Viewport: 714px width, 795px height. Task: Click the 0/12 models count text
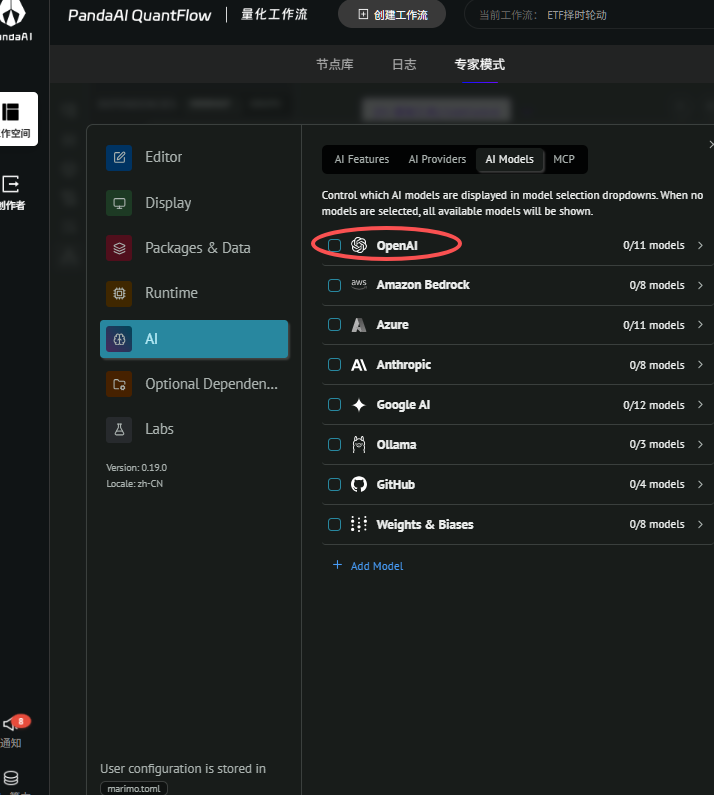654,405
